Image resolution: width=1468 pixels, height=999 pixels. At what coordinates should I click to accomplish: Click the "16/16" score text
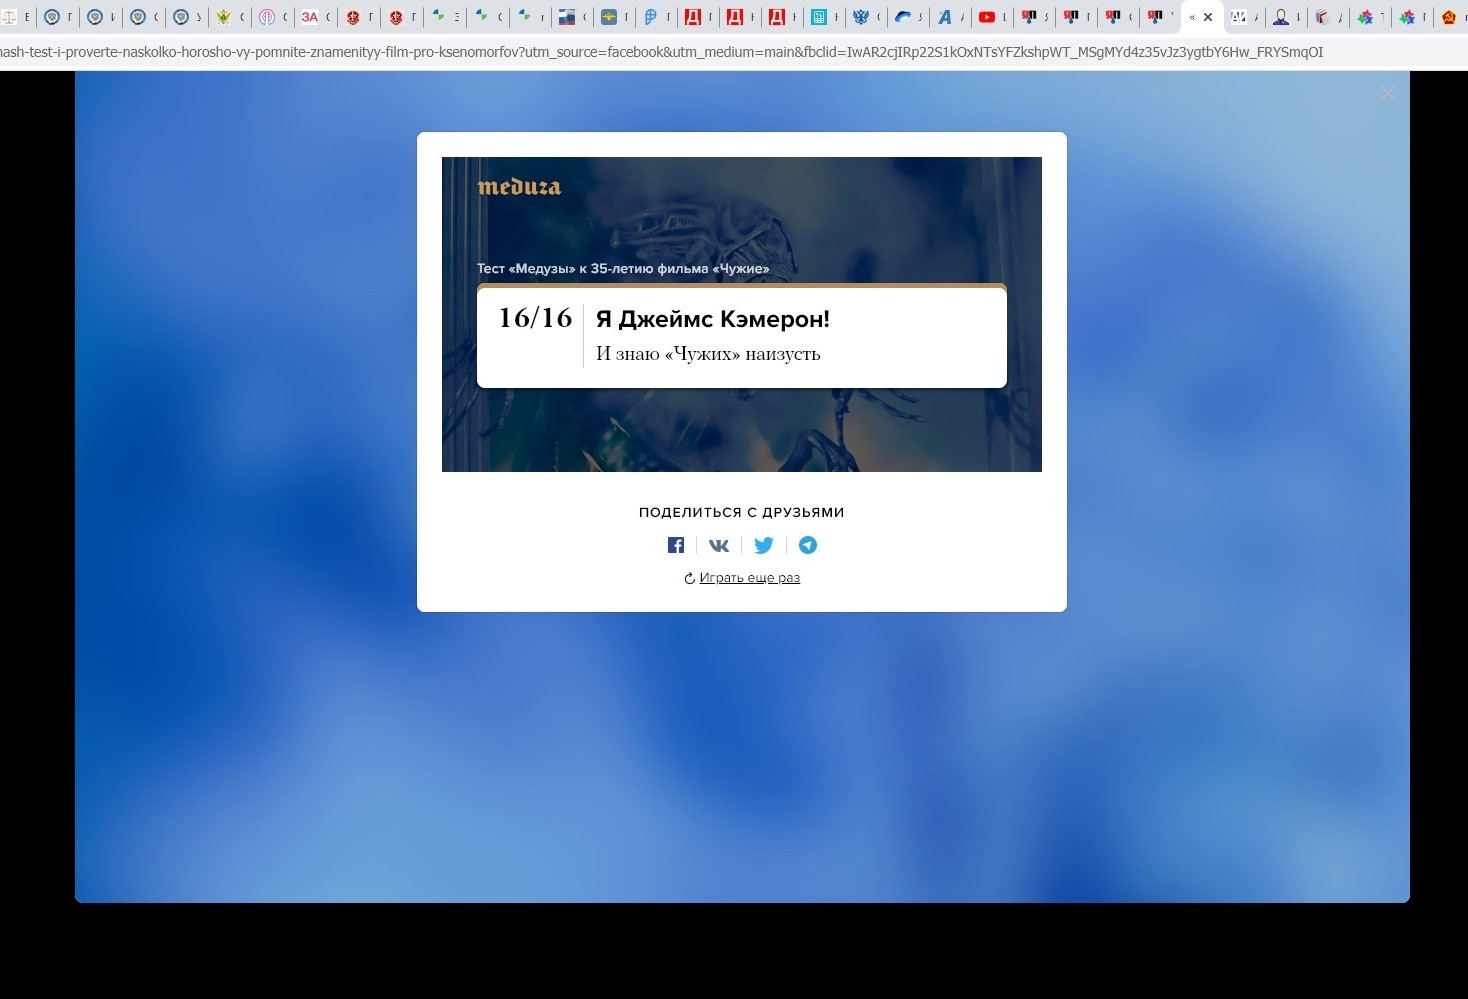click(x=535, y=318)
